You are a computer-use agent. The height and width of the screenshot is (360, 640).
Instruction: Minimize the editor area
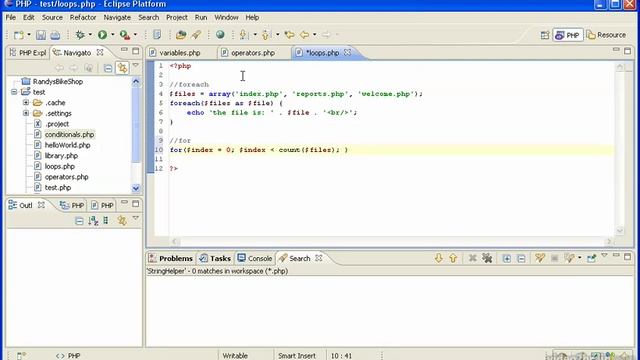pyautogui.click(x=616, y=50)
